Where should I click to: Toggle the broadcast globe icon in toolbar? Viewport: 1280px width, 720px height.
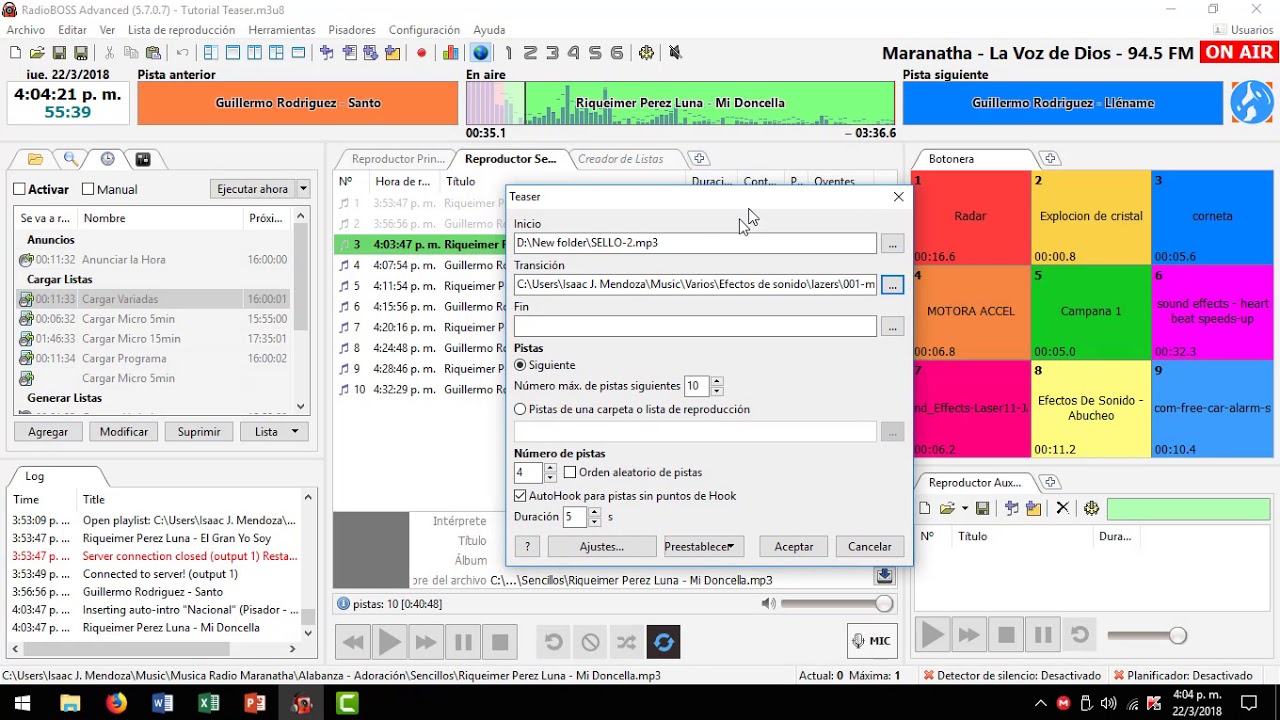[481, 53]
